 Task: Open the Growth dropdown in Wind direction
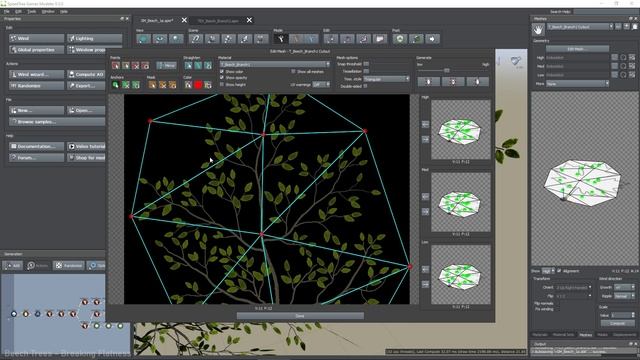(624, 287)
